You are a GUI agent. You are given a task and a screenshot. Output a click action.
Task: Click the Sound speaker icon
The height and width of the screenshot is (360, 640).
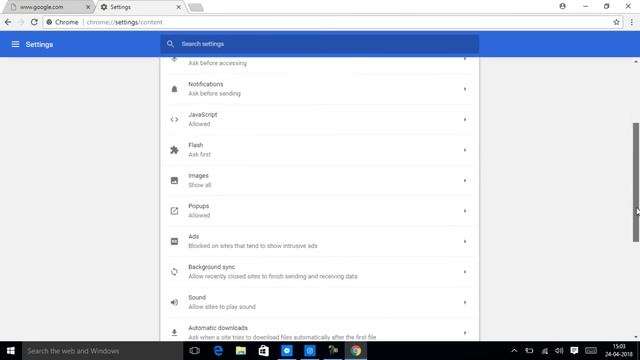click(x=174, y=302)
